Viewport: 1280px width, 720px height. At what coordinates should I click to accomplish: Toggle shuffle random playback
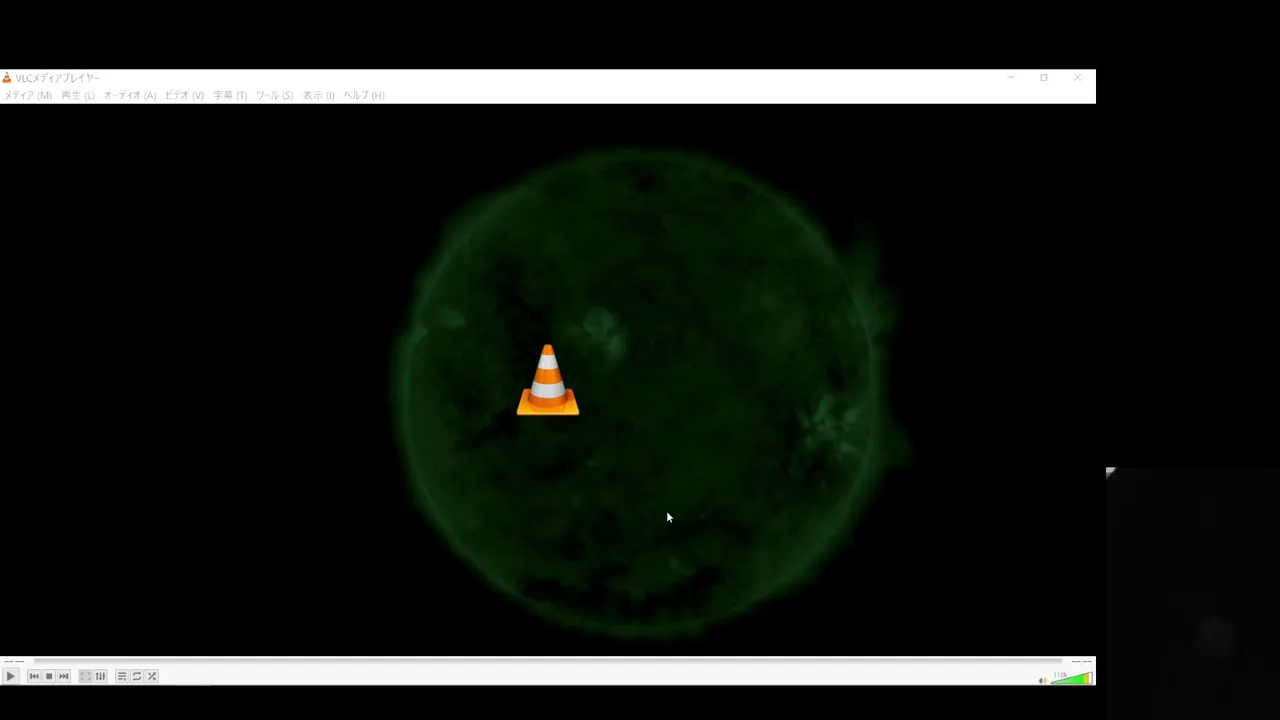point(152,677)
